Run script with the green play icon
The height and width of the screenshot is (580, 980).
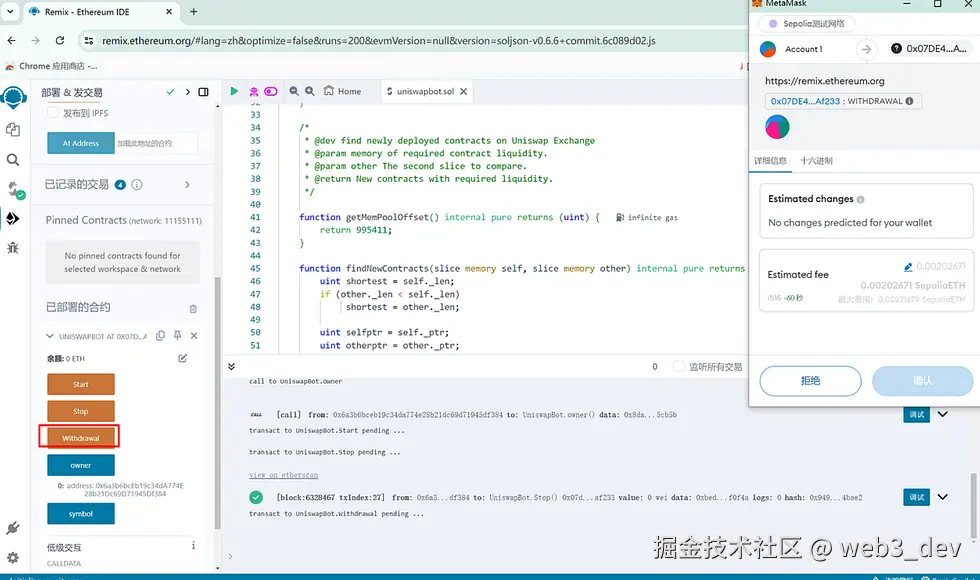(x=234, y=91)
